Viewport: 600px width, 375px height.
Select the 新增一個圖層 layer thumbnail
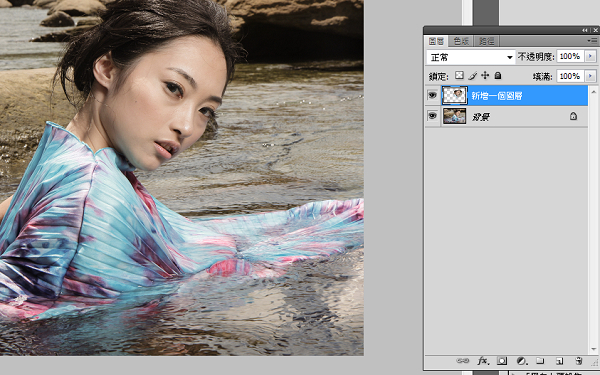pyautogui.click(x=455, y=95)
